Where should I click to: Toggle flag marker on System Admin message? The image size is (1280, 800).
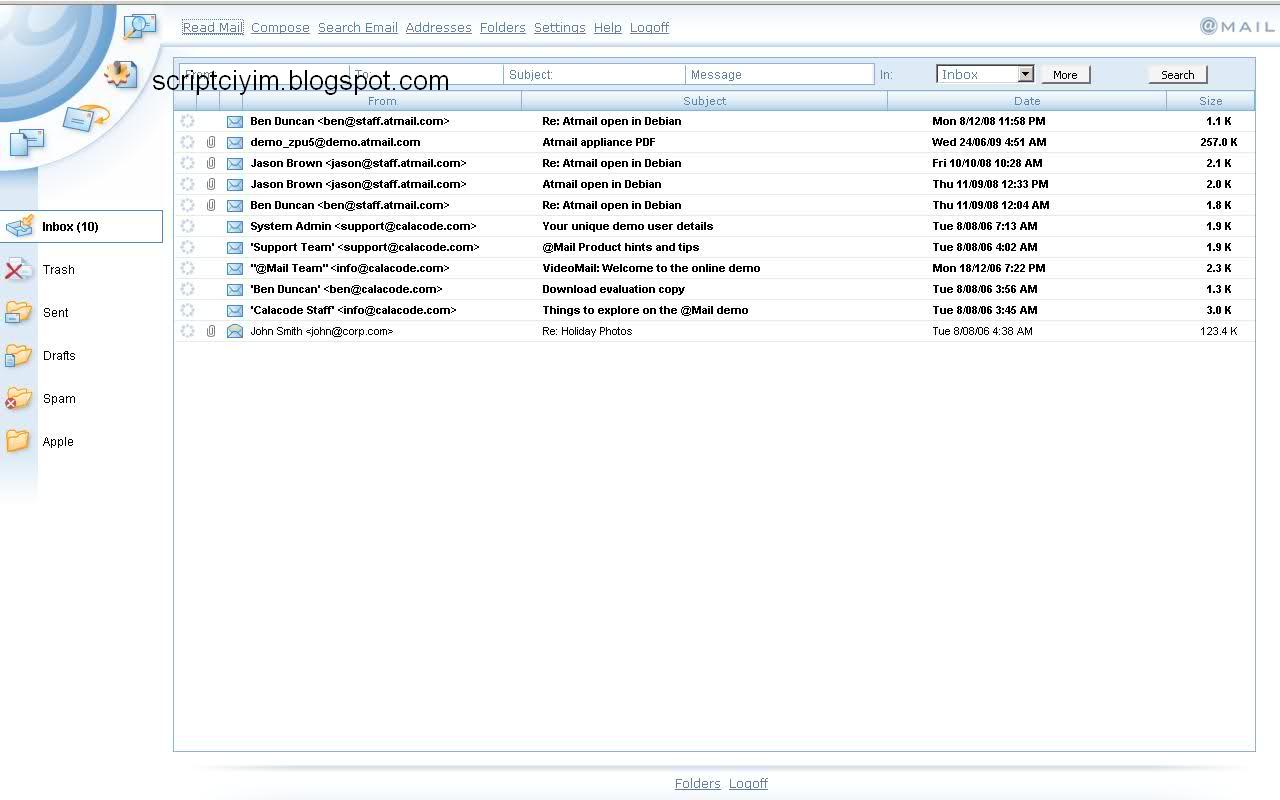tap(187, 226)
